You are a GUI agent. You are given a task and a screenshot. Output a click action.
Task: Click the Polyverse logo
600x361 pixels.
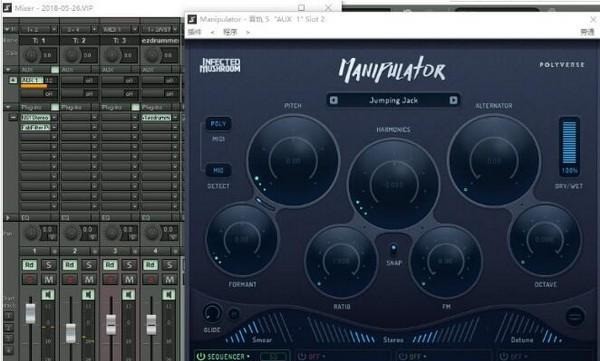point(562,65)
